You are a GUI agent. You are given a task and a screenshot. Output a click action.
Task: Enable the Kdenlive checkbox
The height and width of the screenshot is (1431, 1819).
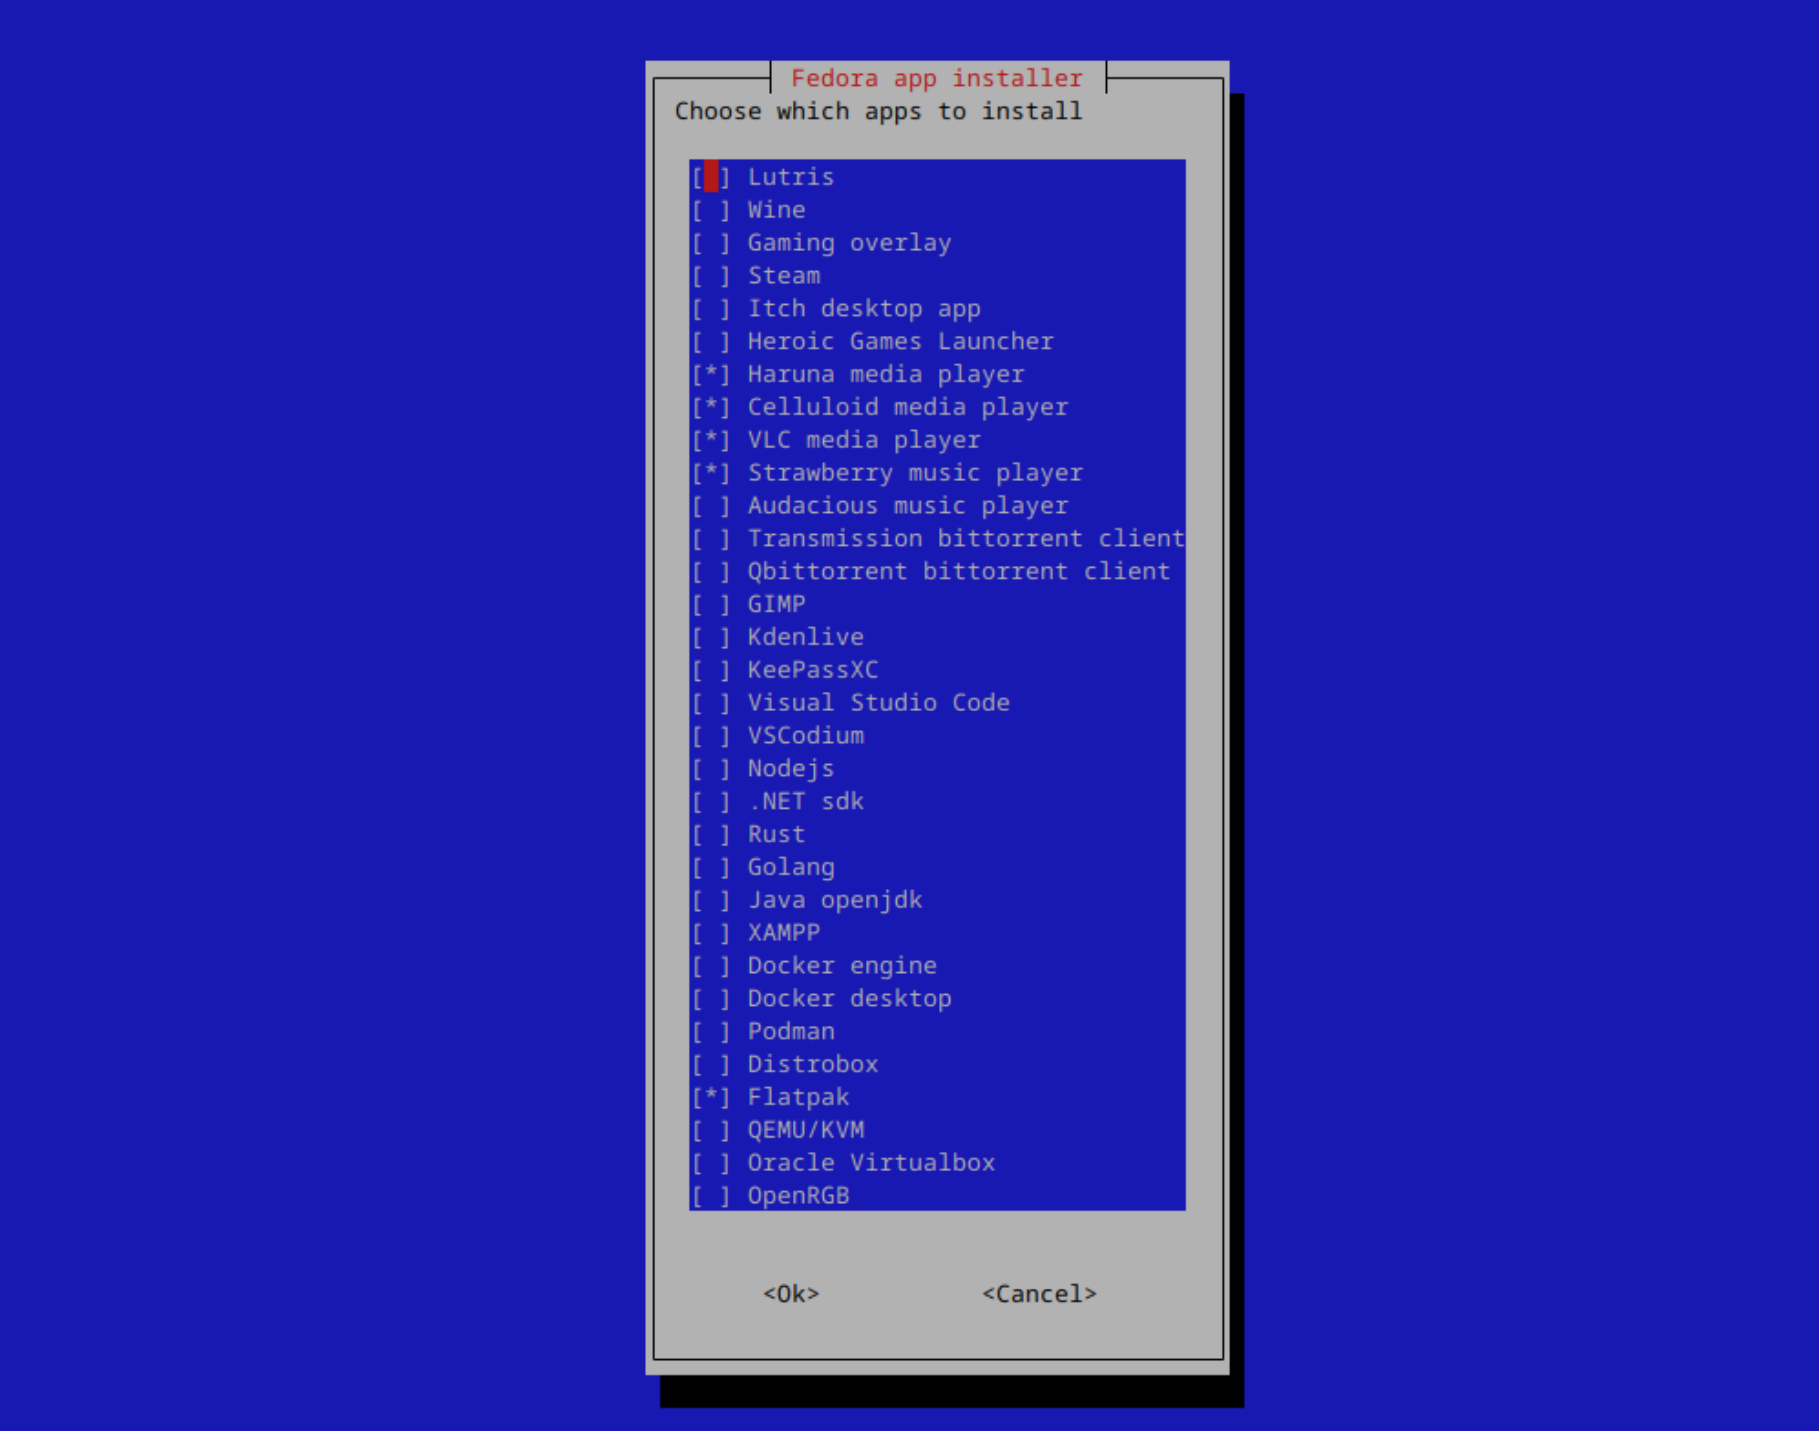point(711,637)
